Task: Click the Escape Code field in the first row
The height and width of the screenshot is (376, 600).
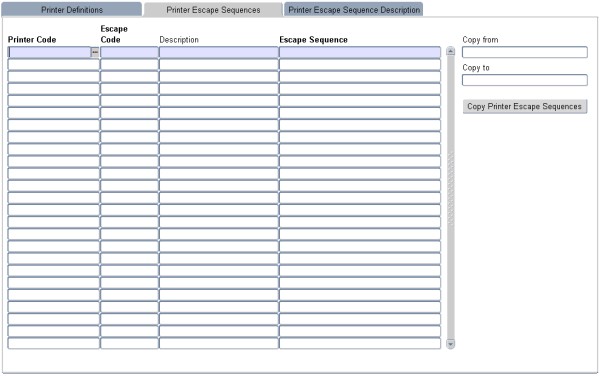Action: (129, 52)
